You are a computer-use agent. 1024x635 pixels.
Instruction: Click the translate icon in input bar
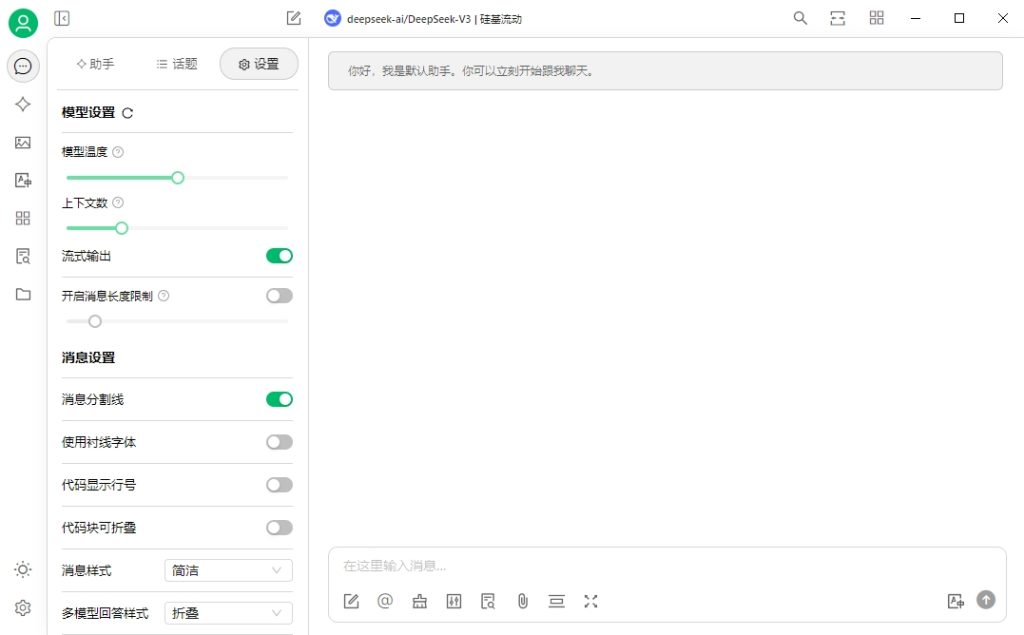[x=955, y=601]
